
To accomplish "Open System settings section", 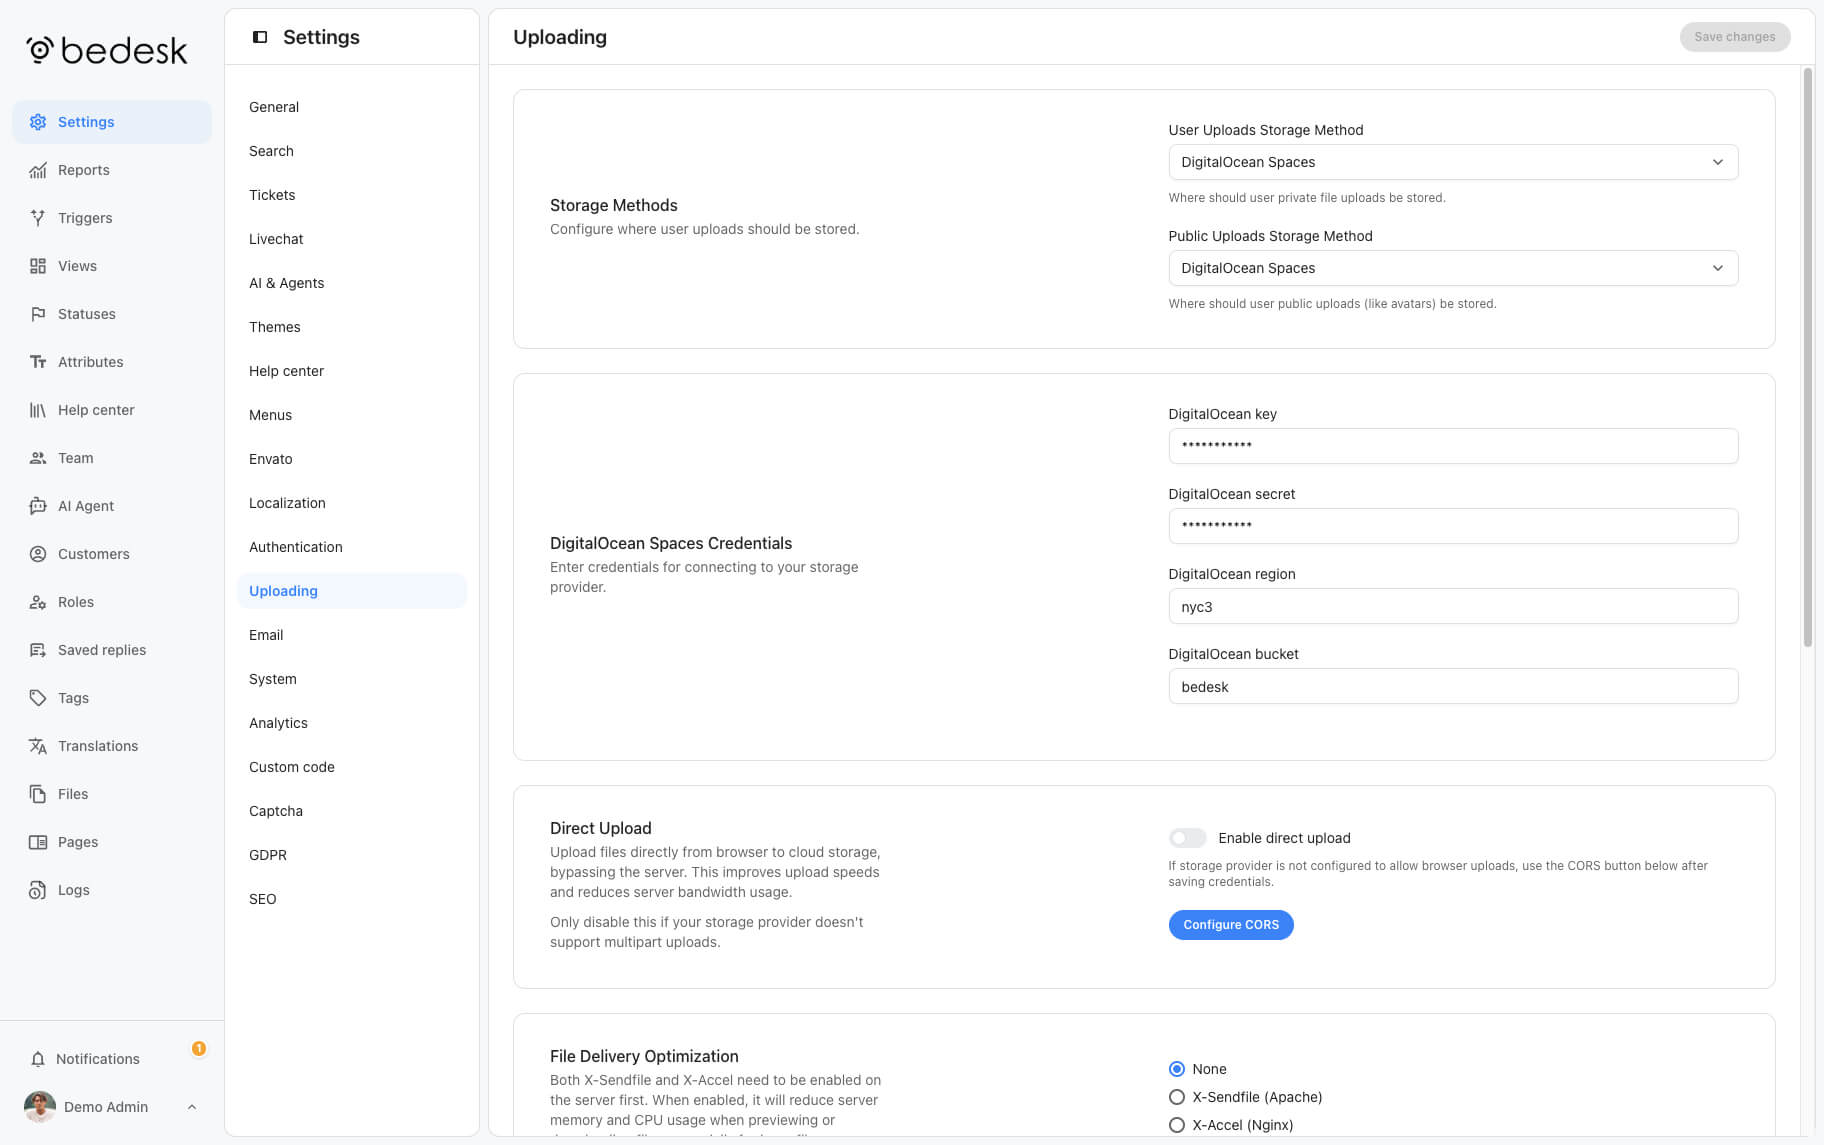I will 352,679.
